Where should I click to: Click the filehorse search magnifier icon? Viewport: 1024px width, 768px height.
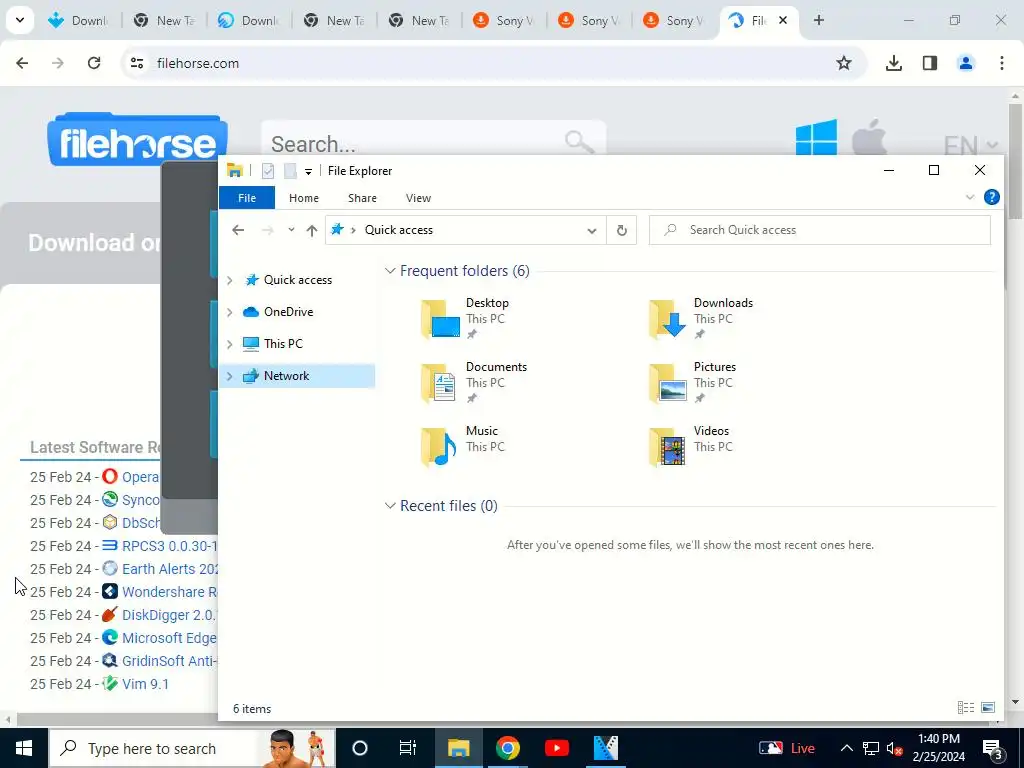point(579,142)
